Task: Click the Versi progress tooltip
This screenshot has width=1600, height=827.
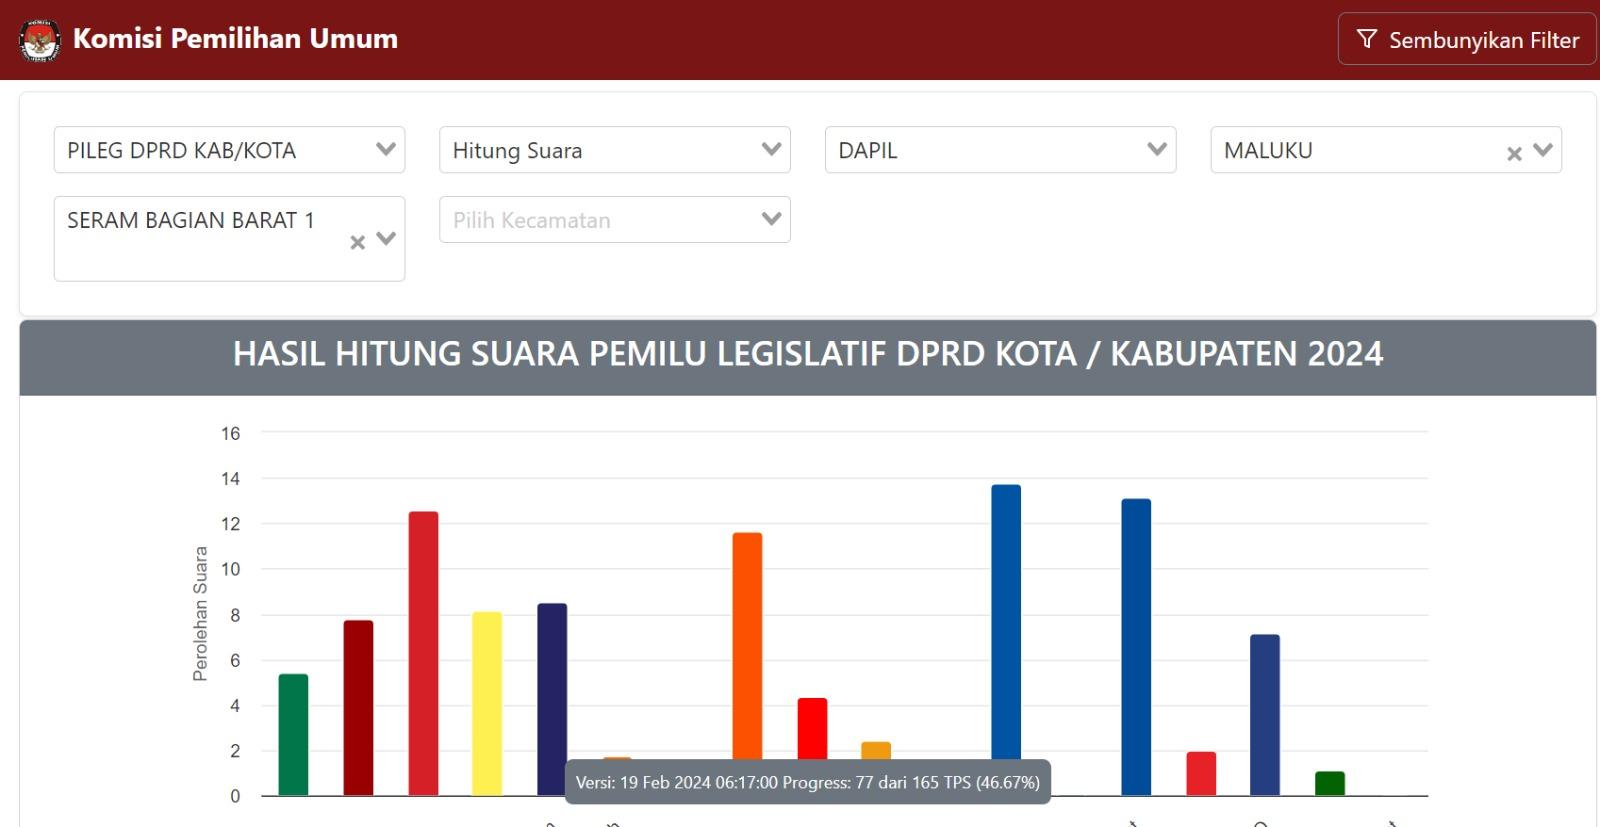Action: coord(808,782)
